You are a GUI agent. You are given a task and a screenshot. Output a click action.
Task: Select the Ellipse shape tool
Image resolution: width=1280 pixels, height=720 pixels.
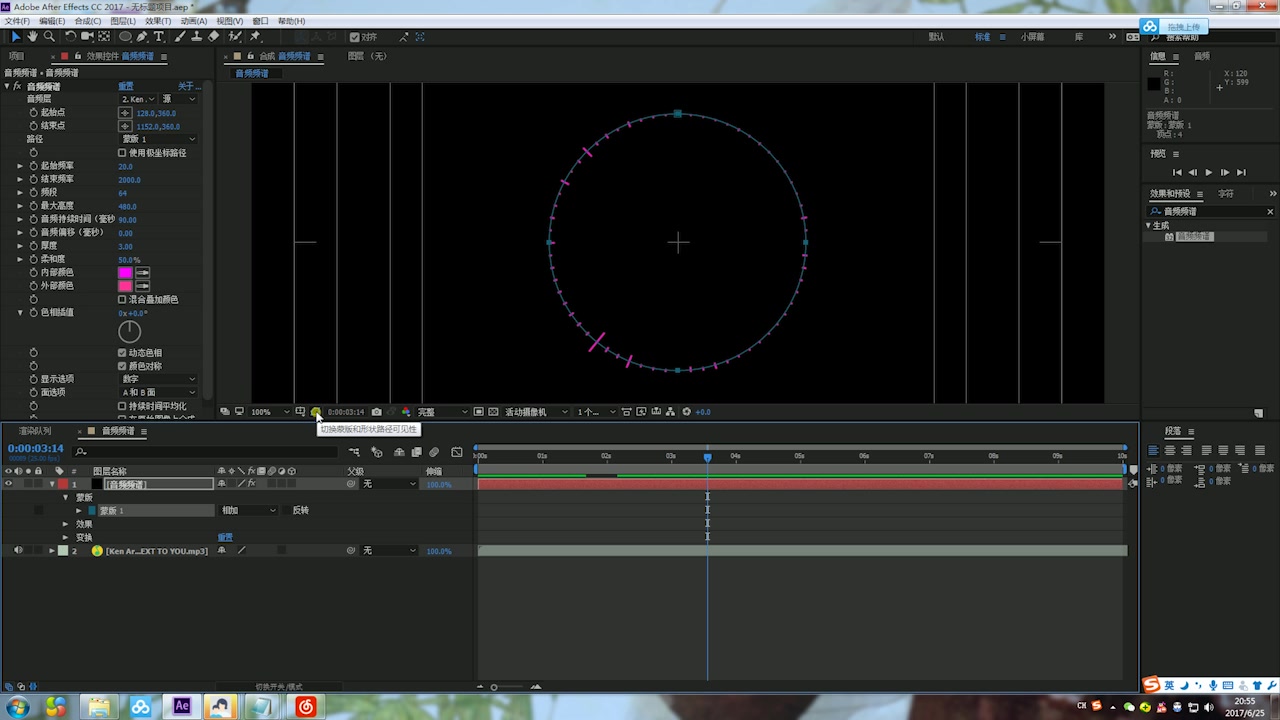pyautogui.click(x=126, y=36)
